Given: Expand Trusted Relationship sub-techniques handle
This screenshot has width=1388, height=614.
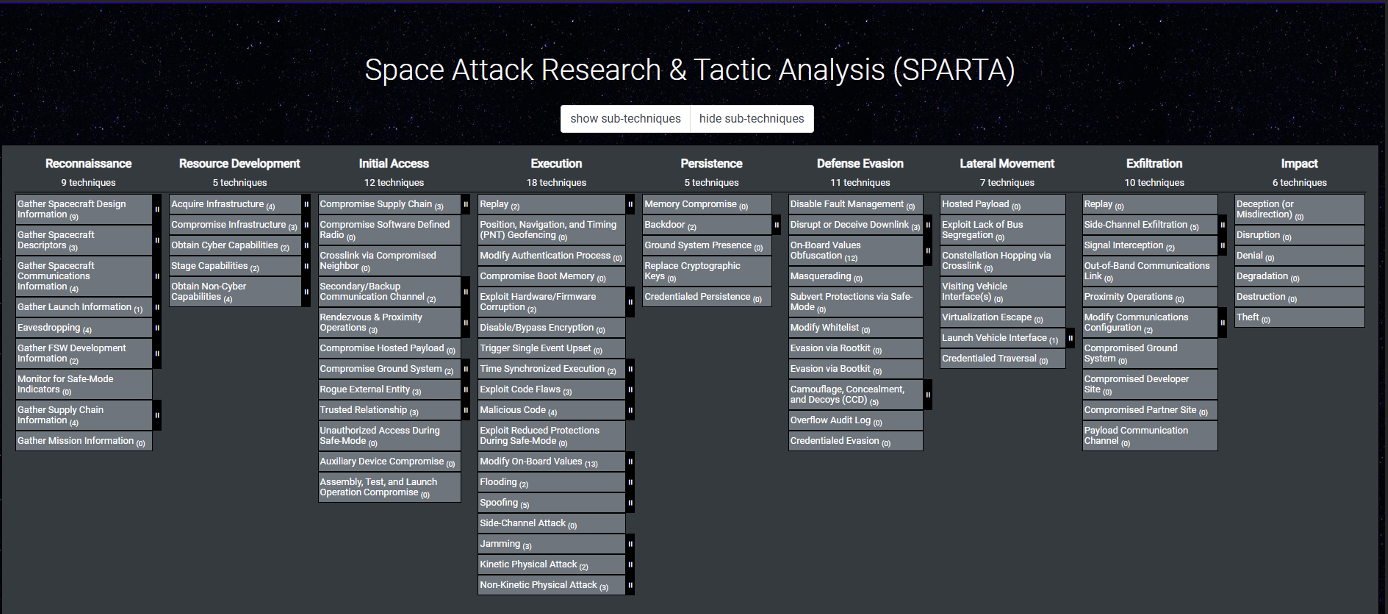Looking at the screenshot, I should coord(465,410).
